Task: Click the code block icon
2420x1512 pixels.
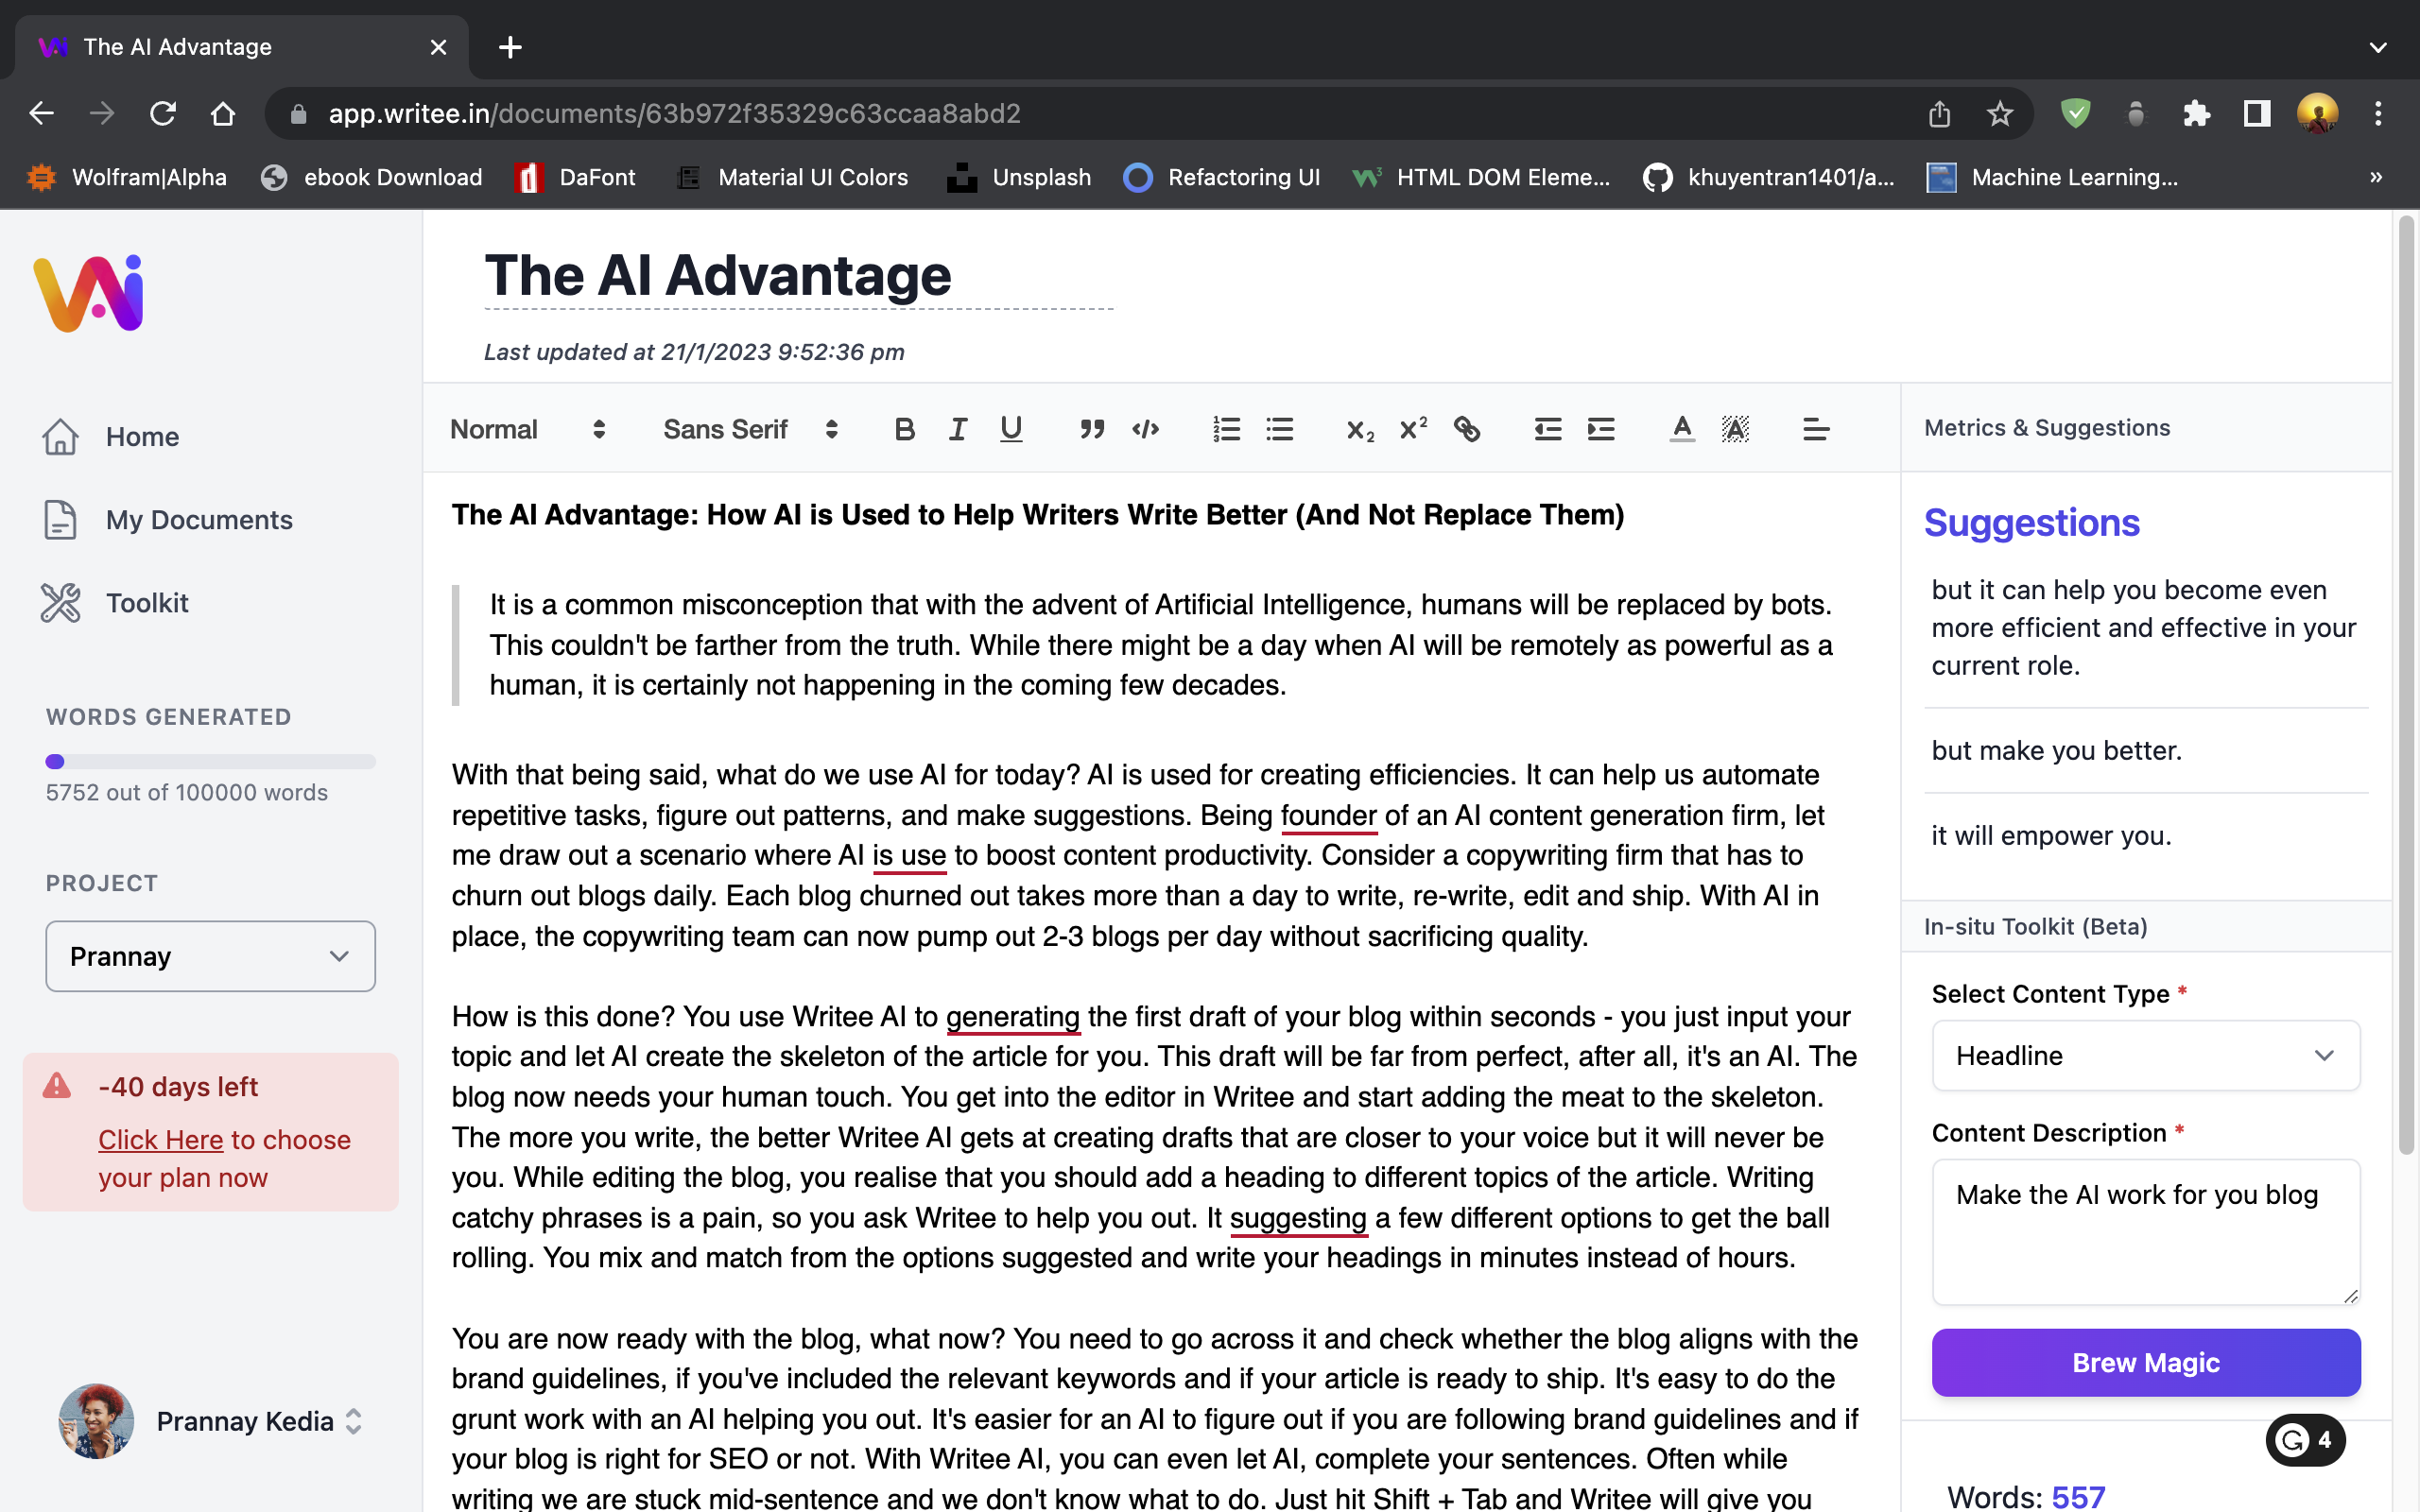Action: point(1145,429)
